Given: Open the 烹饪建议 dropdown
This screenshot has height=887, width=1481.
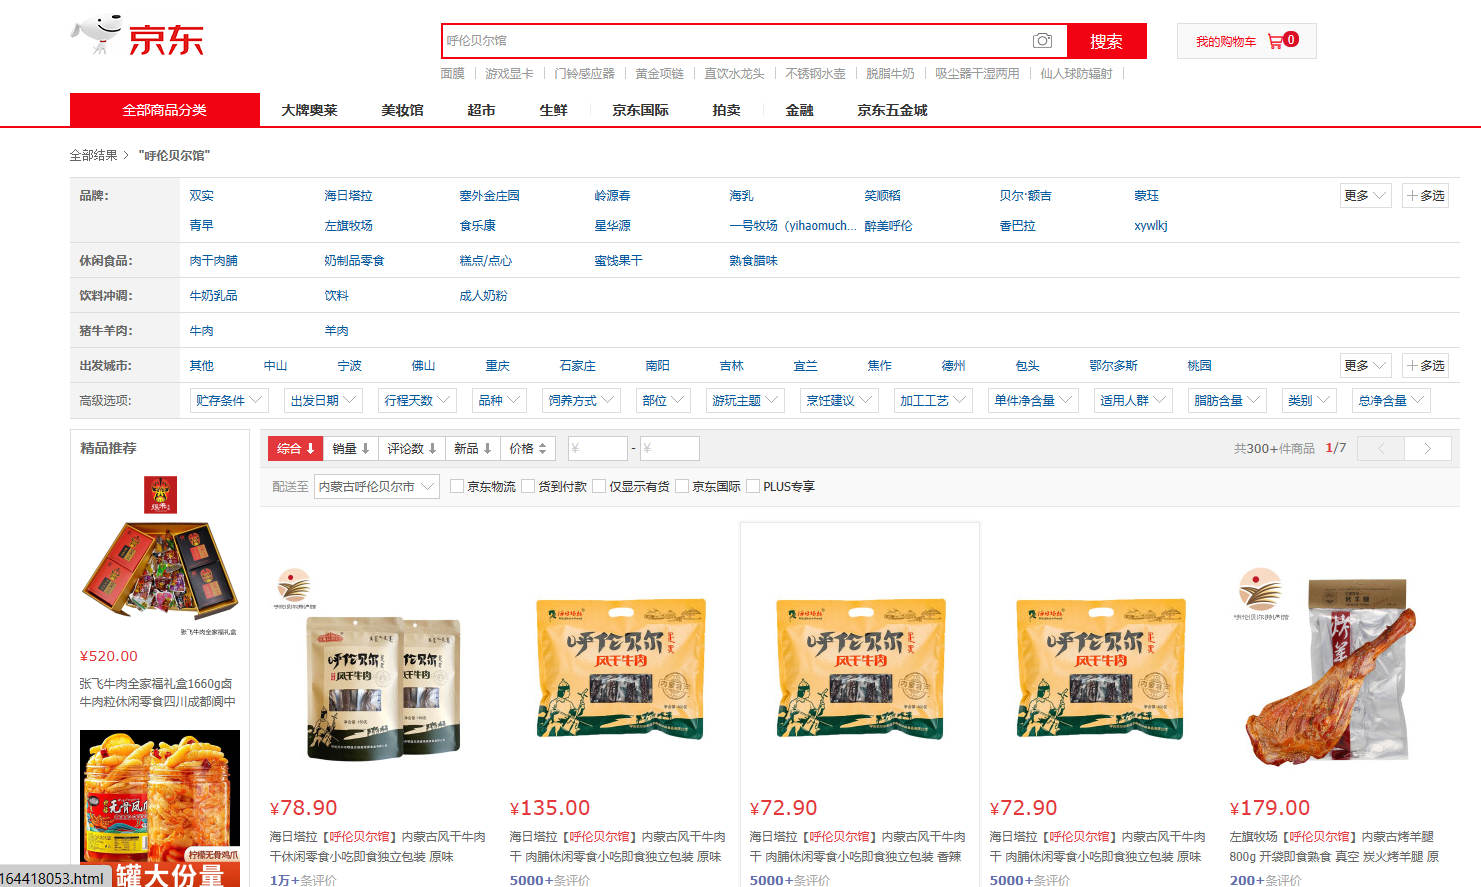Looking at the screenshot, I should (839, 401).
